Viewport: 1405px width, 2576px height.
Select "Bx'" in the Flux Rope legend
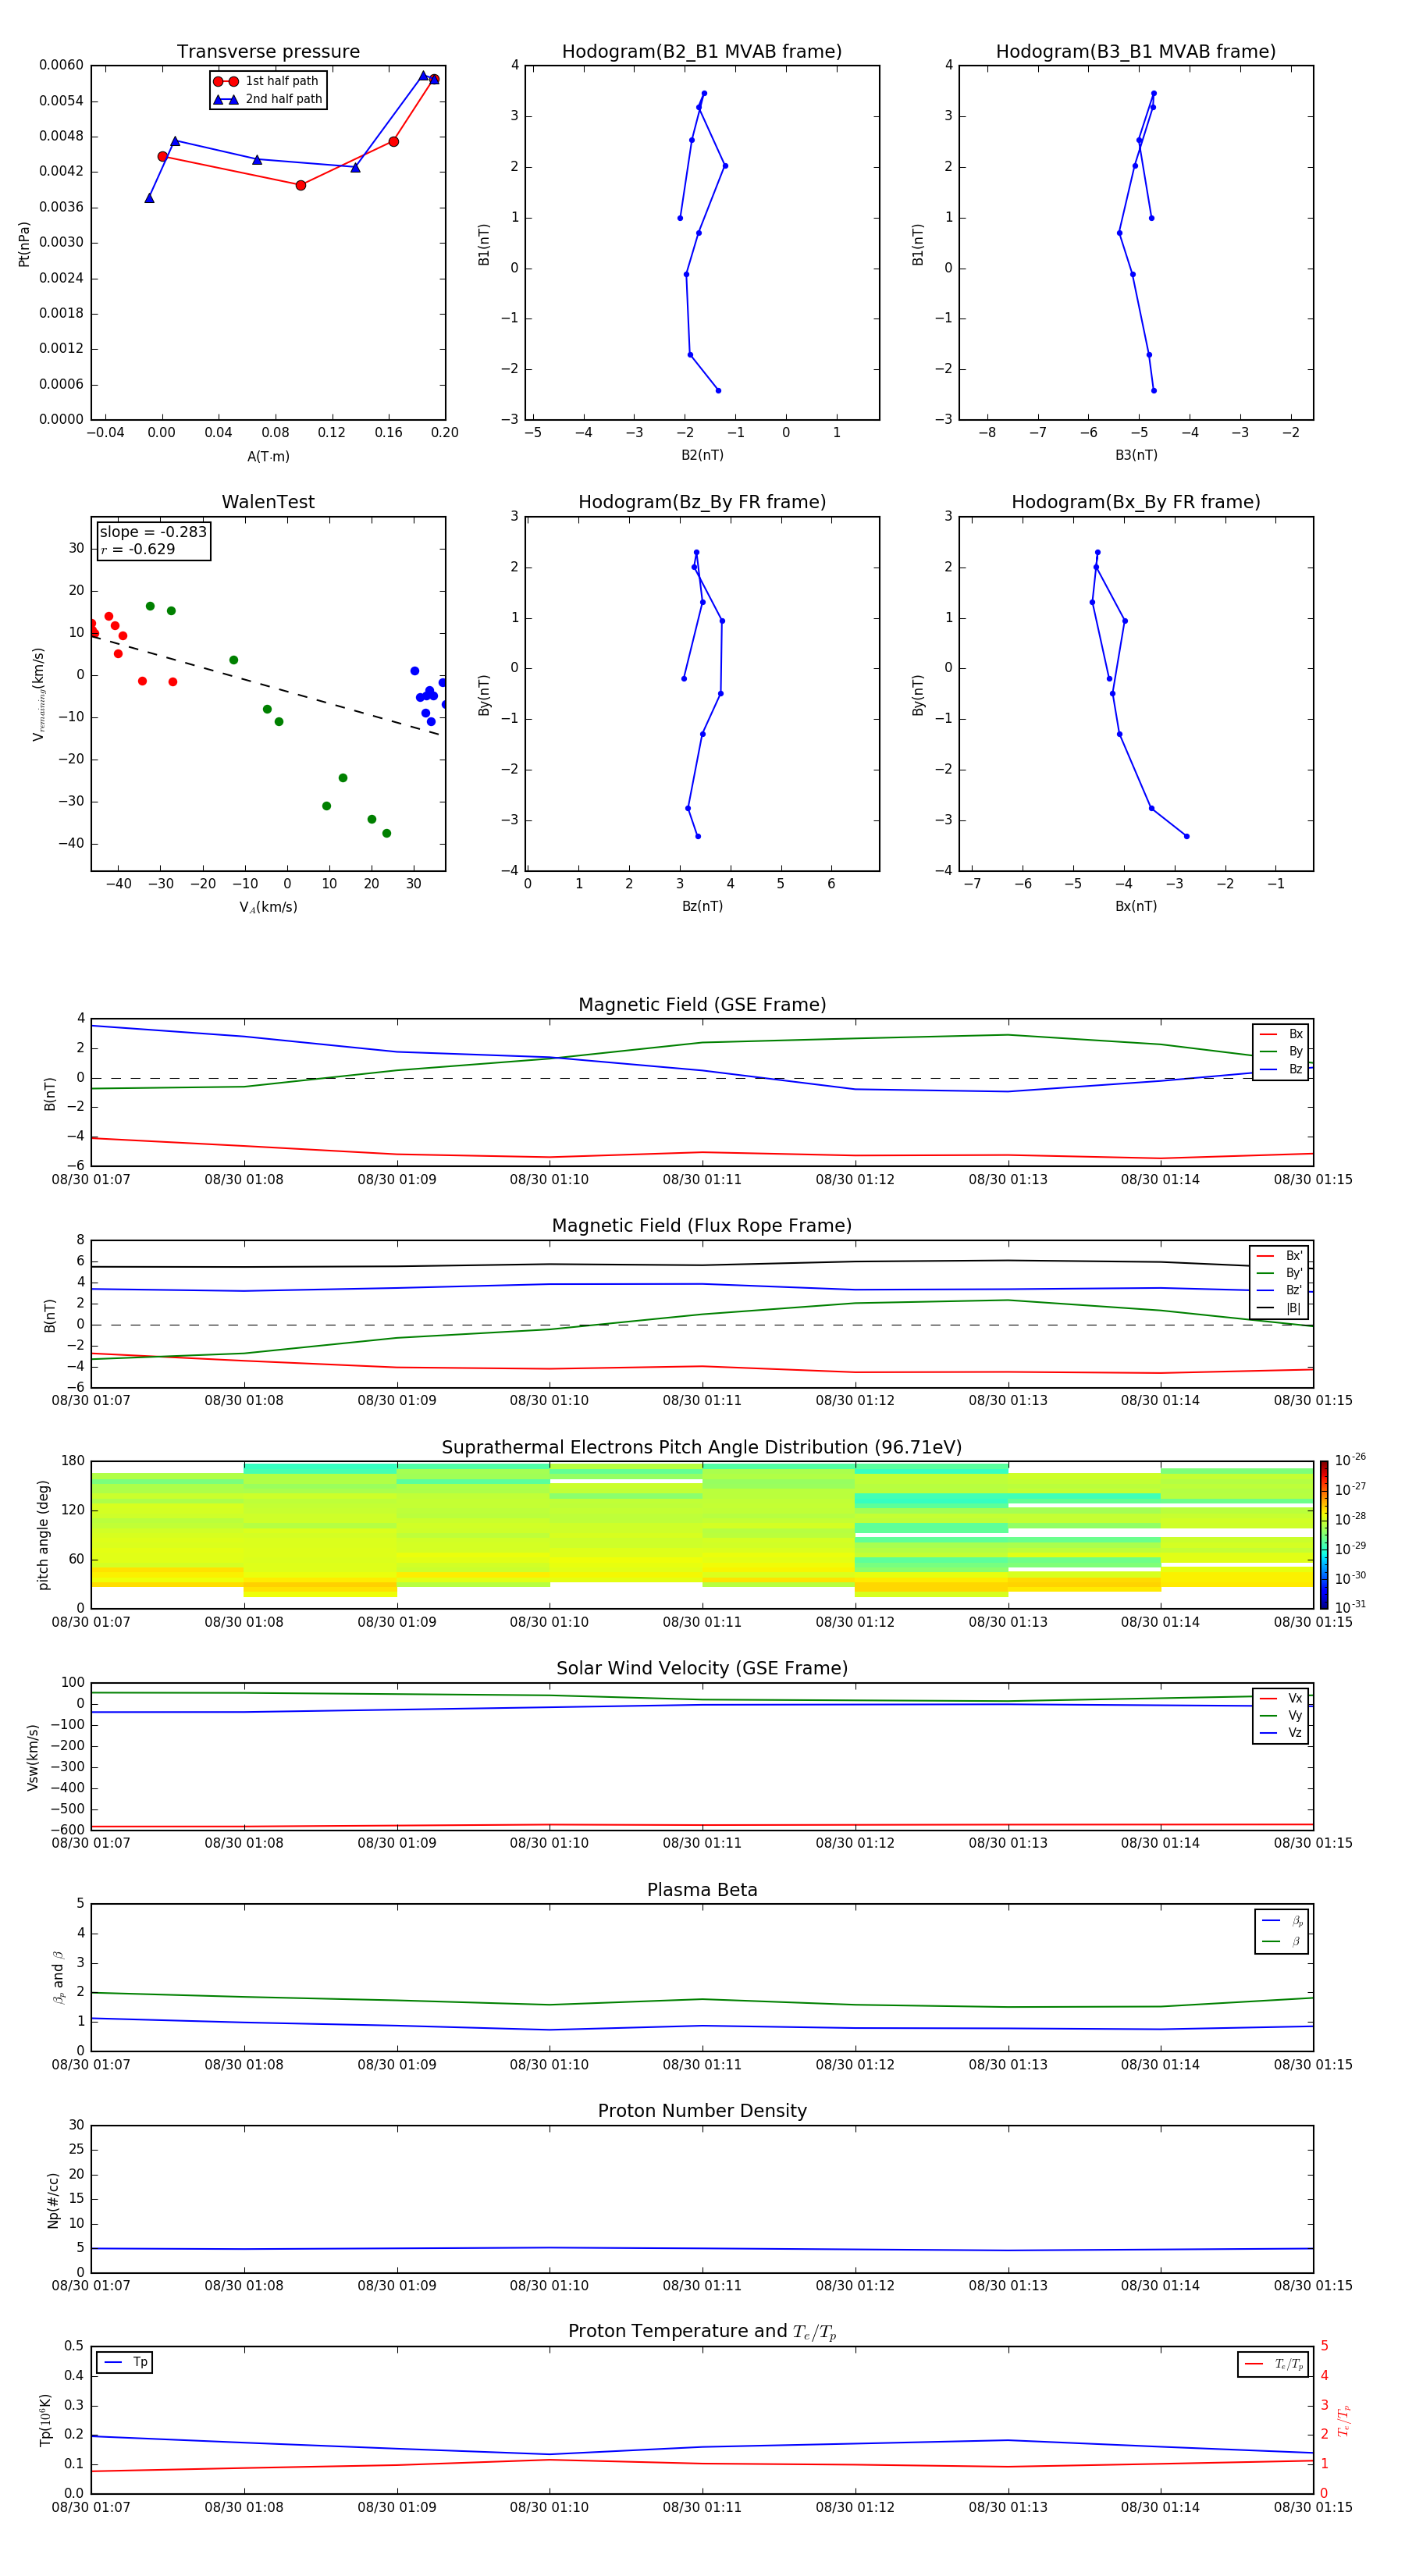point(1279,1257)
